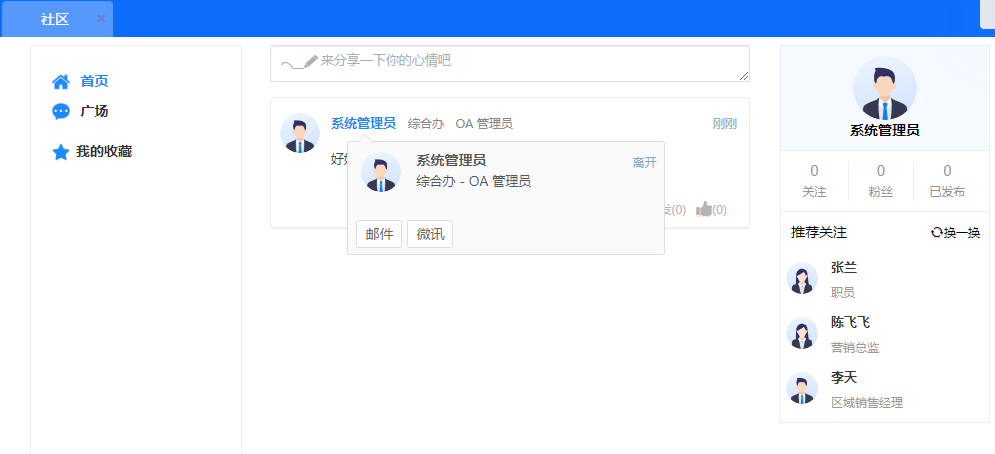Open the 广场 menu item
995x454 pixels.
click(94, 112)
